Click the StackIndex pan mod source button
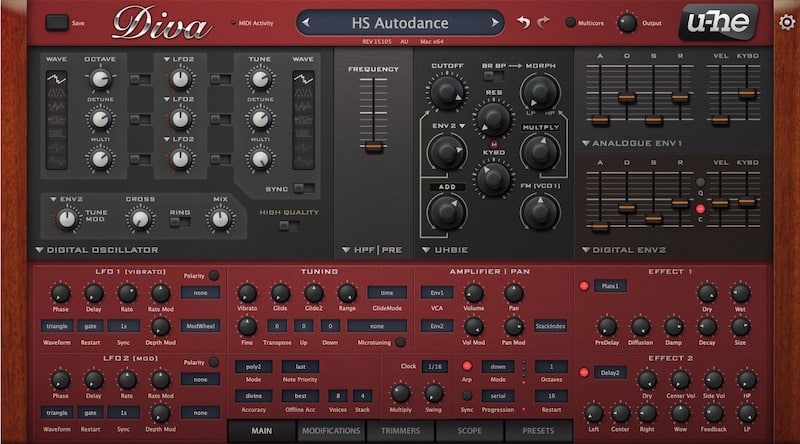The height and width of the screenshot is (444, 800). point(551,326)
